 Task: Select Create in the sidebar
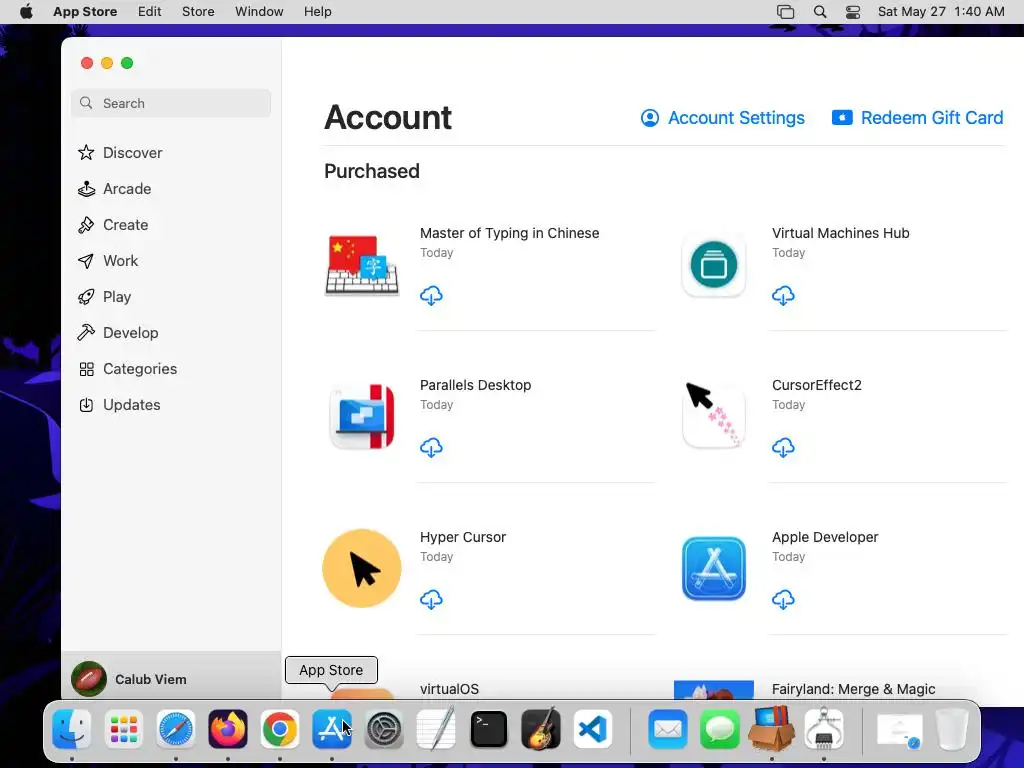pyautogui.click(x=171, y=225)
